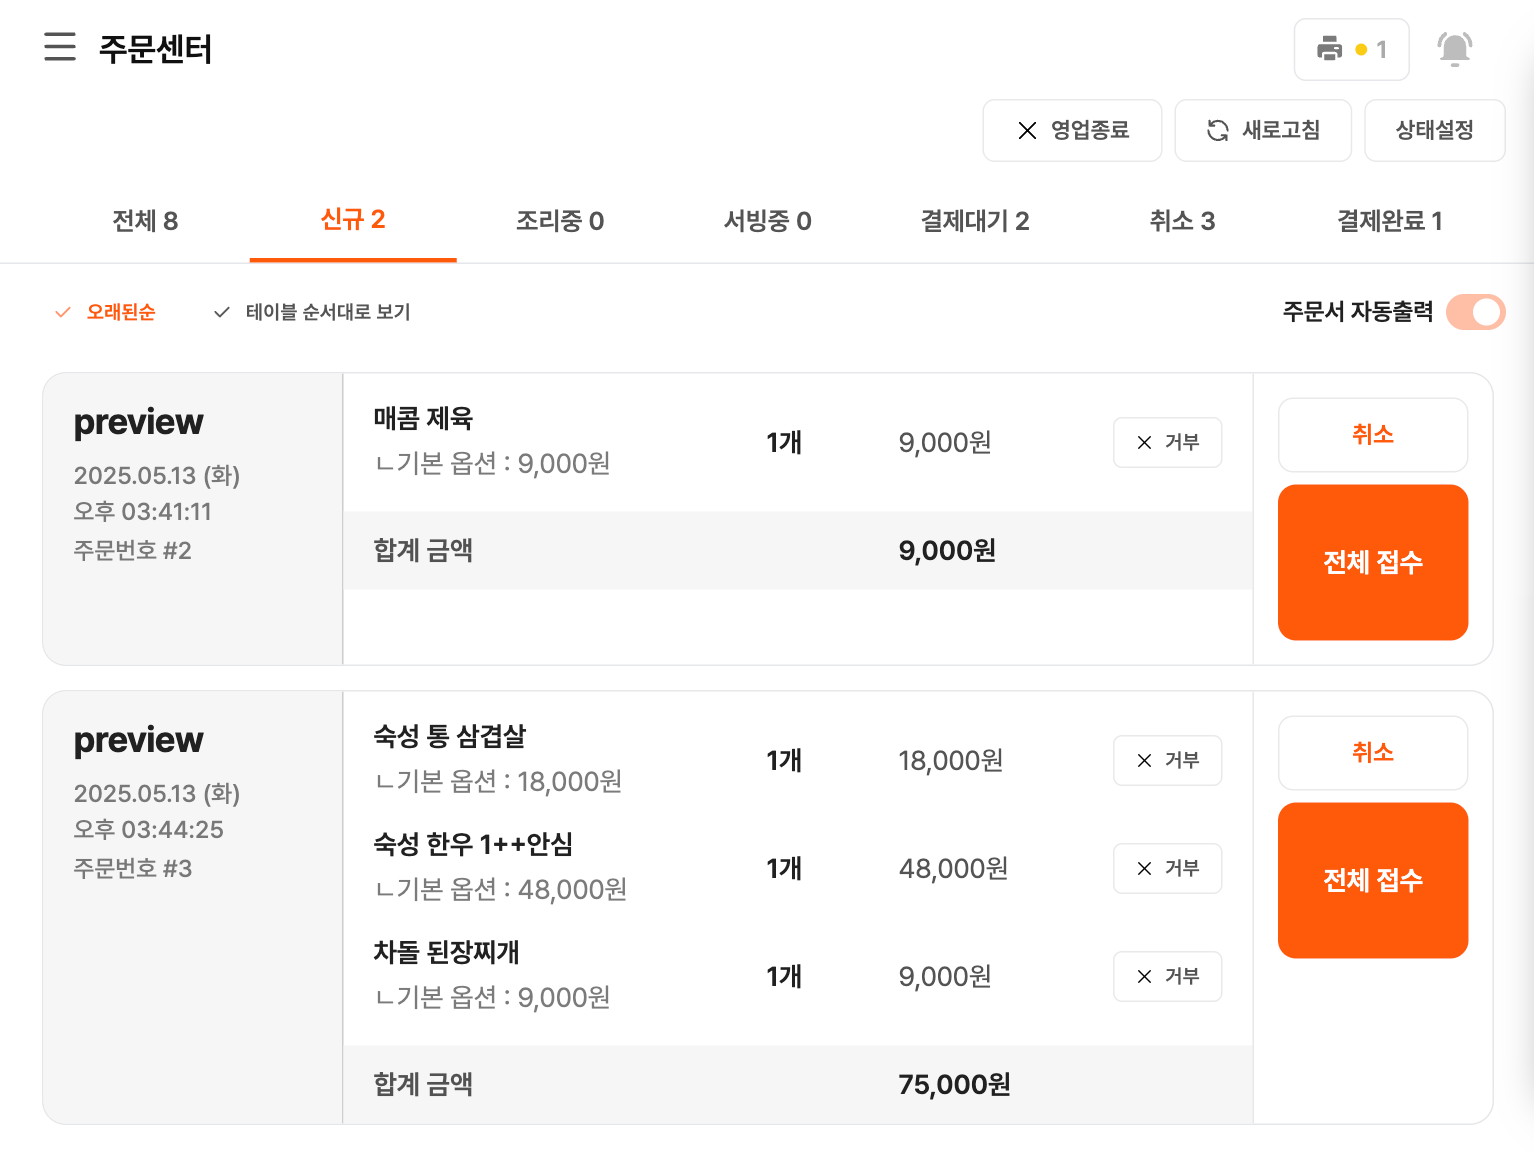The height and width of the screenshot is (1152, 1534).
Task: Switch to 신규 2 tab
Action: coord(353,219)
